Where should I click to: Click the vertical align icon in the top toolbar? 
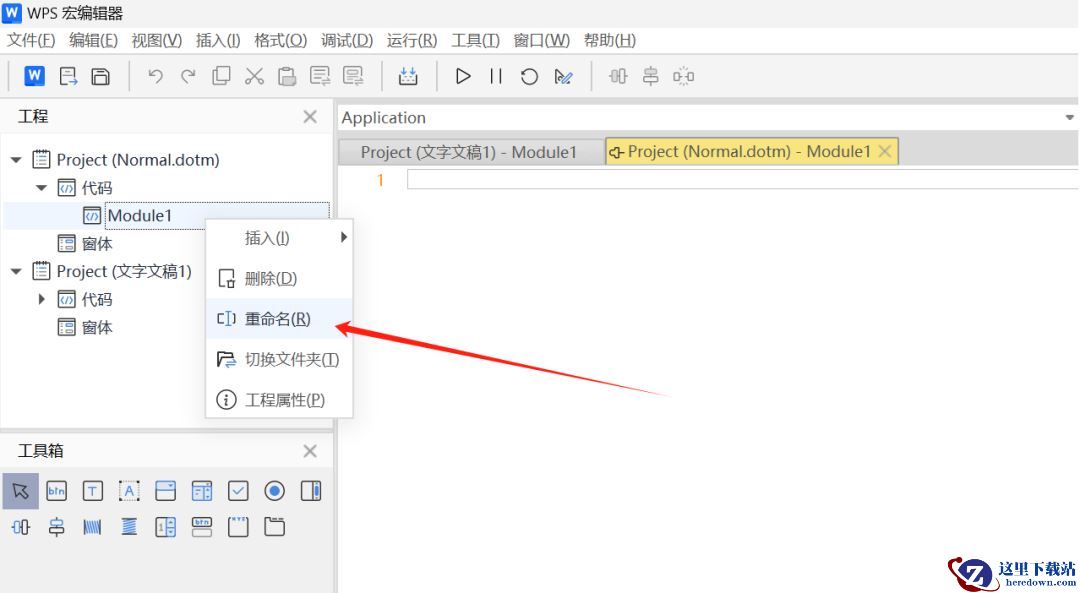[x=650, y=76]
